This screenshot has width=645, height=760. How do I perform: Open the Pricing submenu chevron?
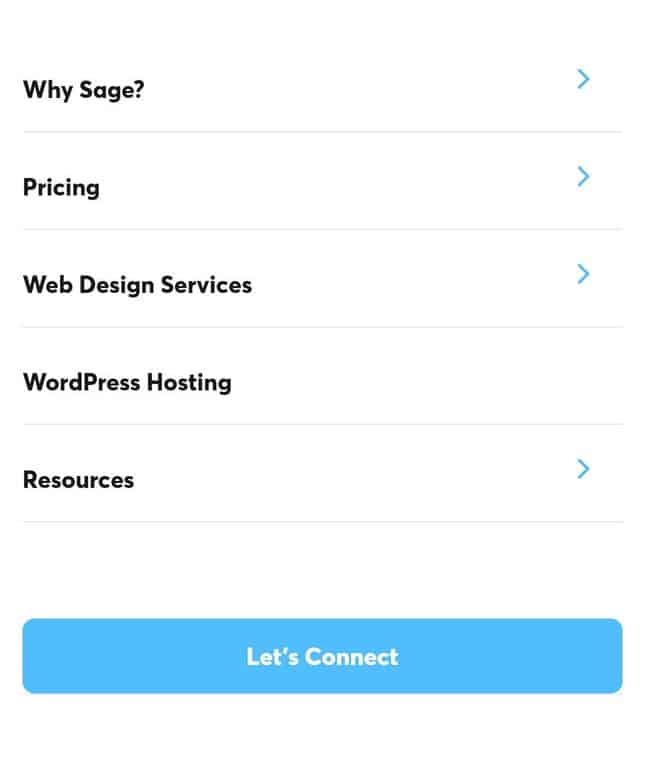coord(583,176)
